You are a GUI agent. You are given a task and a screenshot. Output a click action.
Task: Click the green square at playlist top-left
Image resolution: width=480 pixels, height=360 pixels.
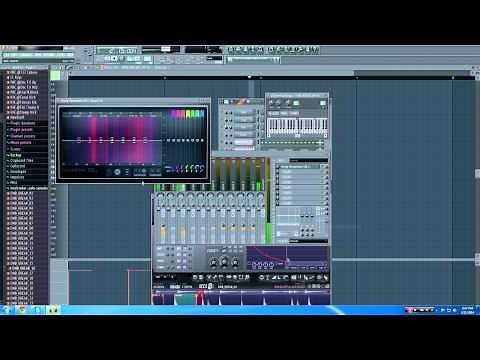(55, 76)
